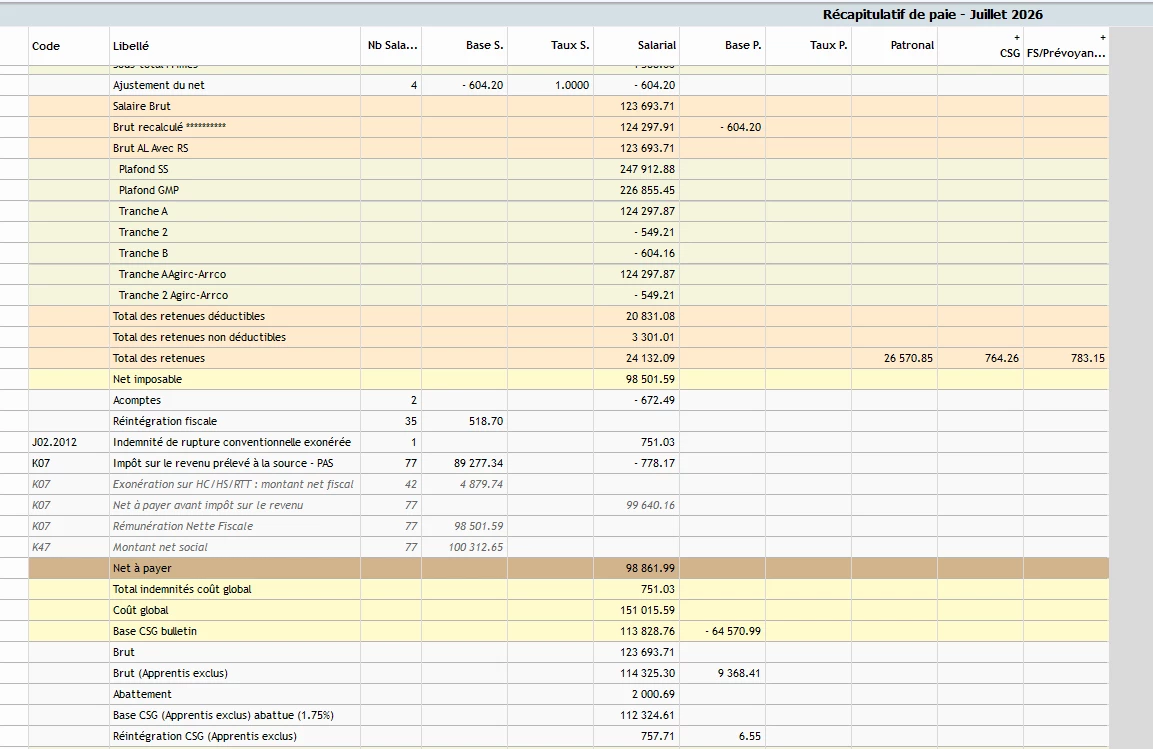This screenshot has width=1153, height=749.
Task: Click the Base P. value - 64 570.99
Action: [x=733, y=631]
